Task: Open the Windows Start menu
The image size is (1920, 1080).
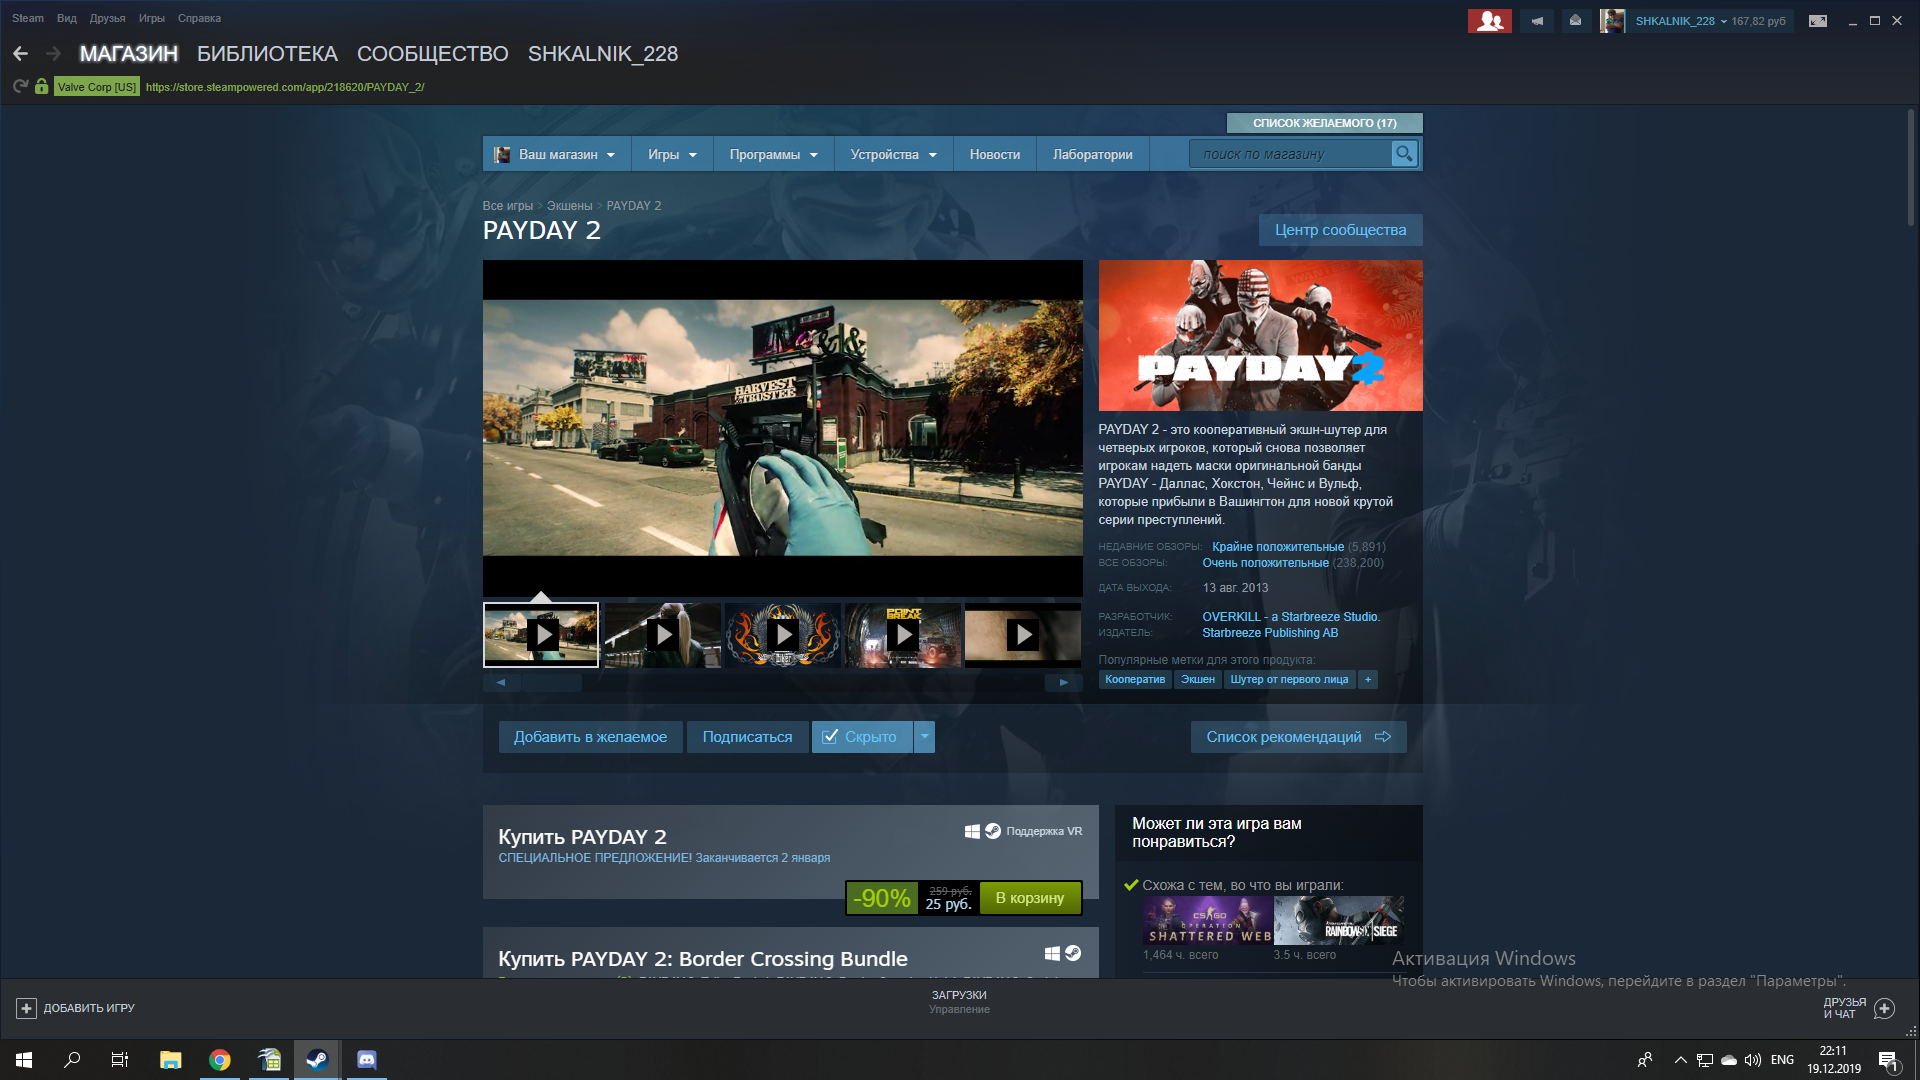Action: click(x=24, y=1060)
